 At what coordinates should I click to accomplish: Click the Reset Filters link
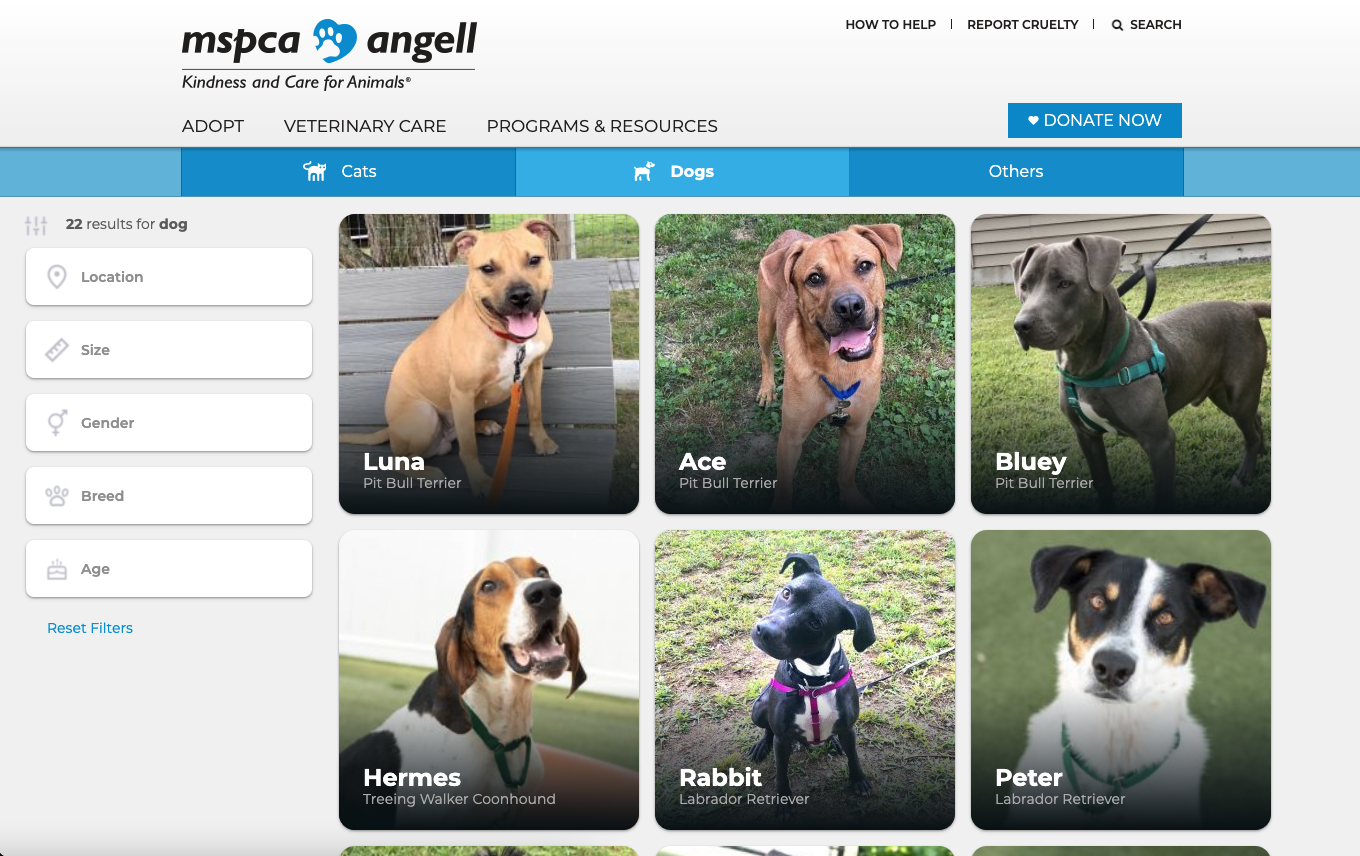90,628
